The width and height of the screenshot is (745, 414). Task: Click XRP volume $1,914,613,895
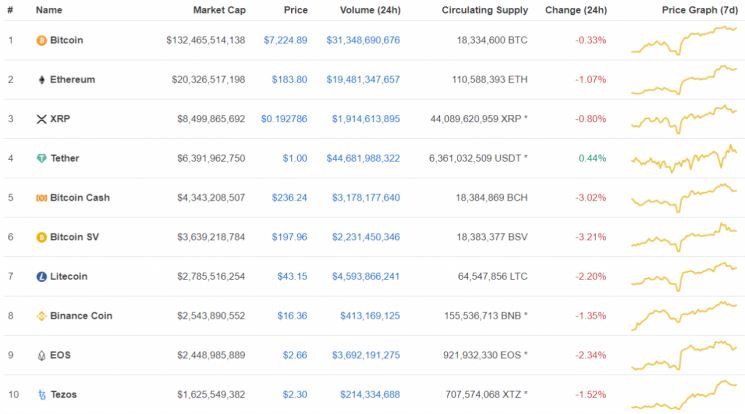click(366, 119)
